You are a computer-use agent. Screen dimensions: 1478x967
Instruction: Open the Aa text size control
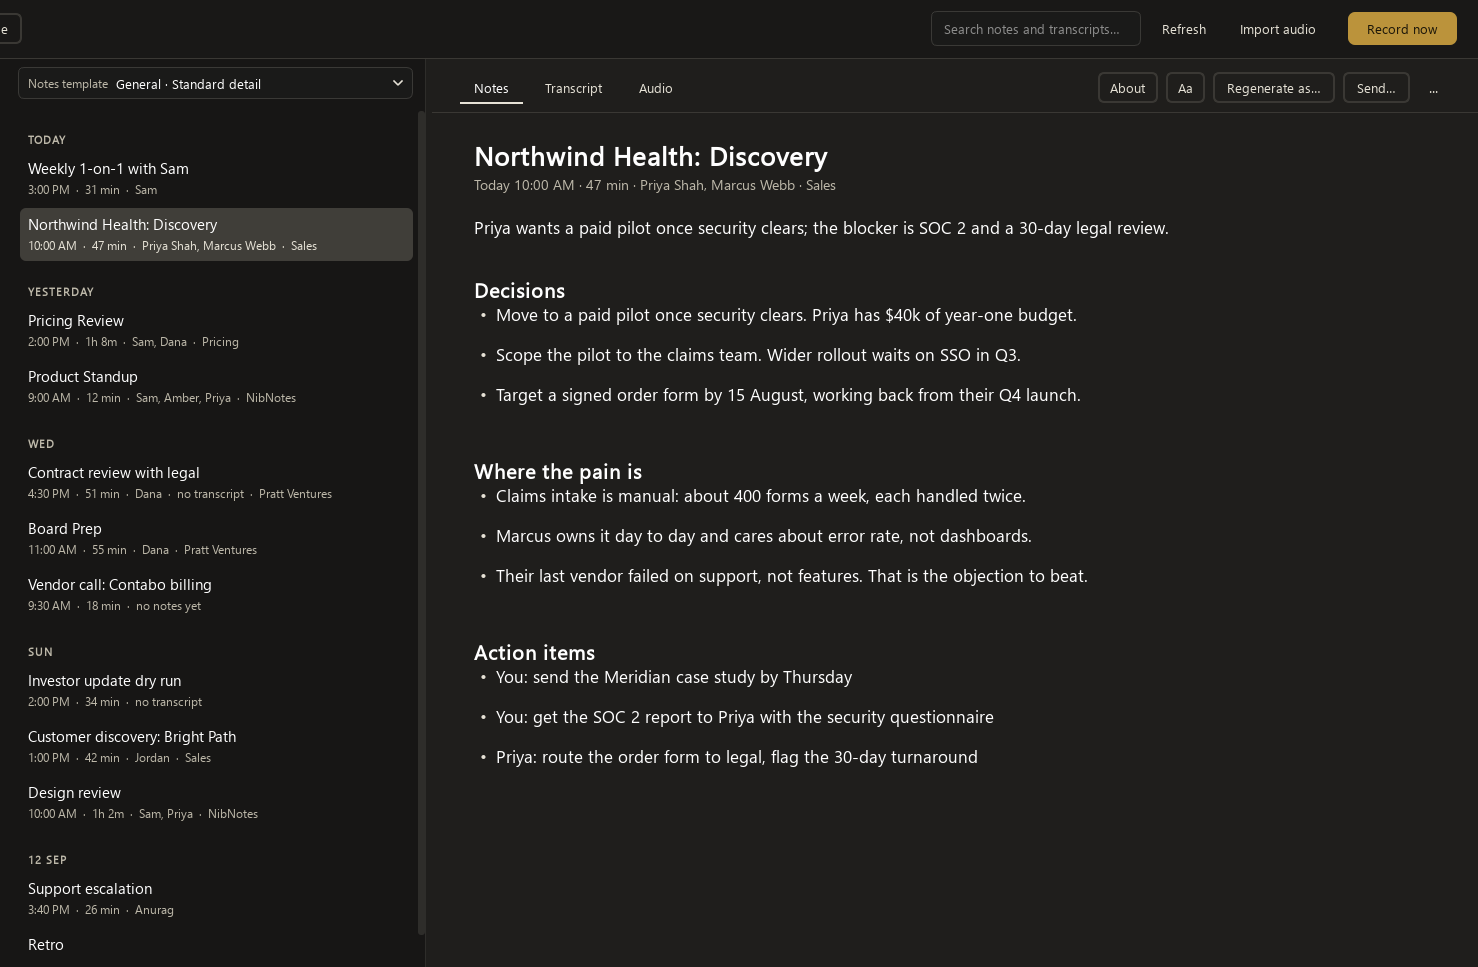pos(1185,88)
